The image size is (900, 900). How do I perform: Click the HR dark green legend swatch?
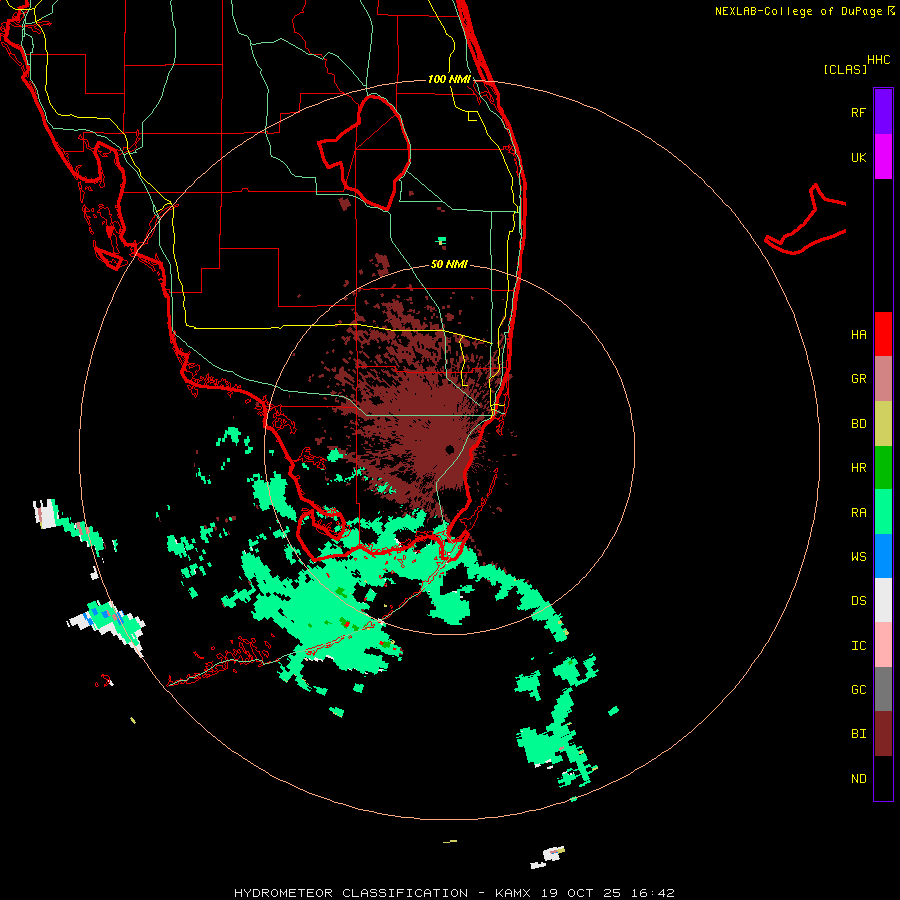[883, 467]
